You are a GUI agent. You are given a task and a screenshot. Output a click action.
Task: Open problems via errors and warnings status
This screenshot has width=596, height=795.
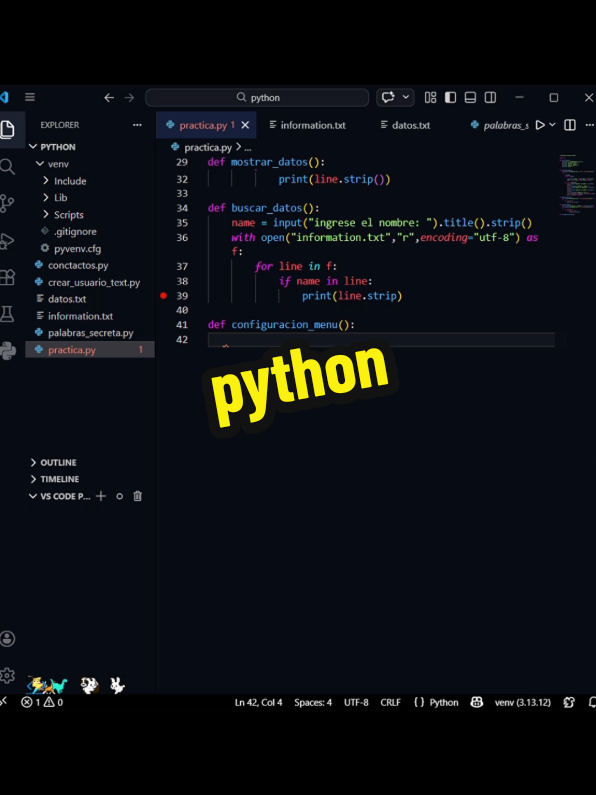coord(42,702)
